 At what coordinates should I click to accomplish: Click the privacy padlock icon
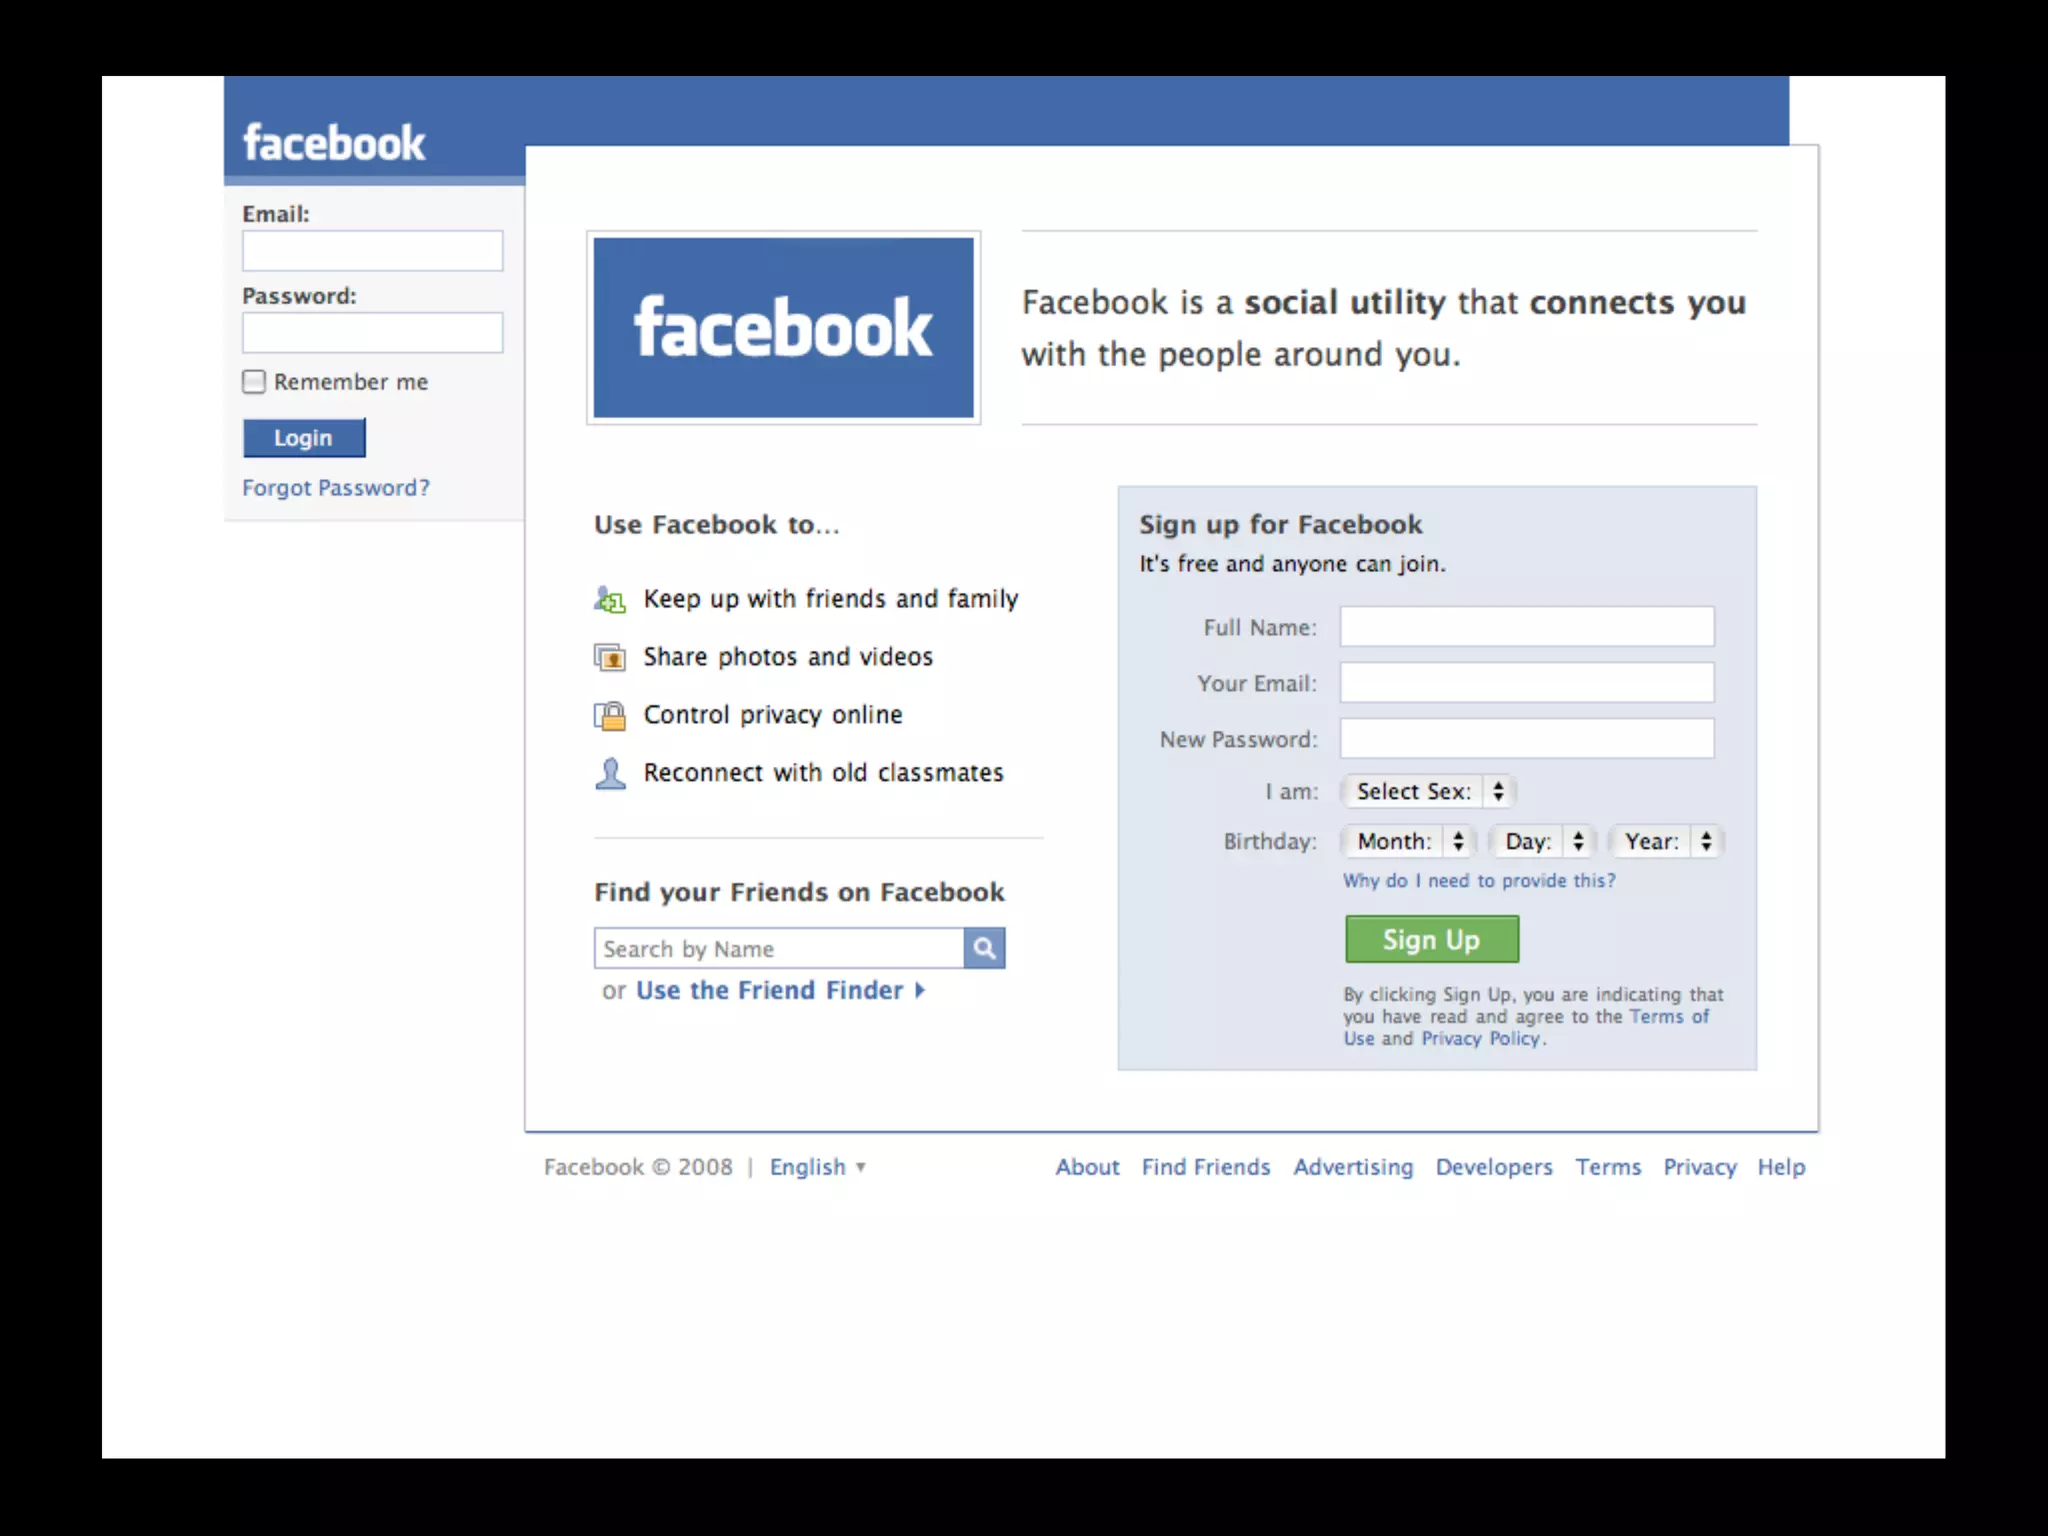pyautogui.click(x=610, y=715)
